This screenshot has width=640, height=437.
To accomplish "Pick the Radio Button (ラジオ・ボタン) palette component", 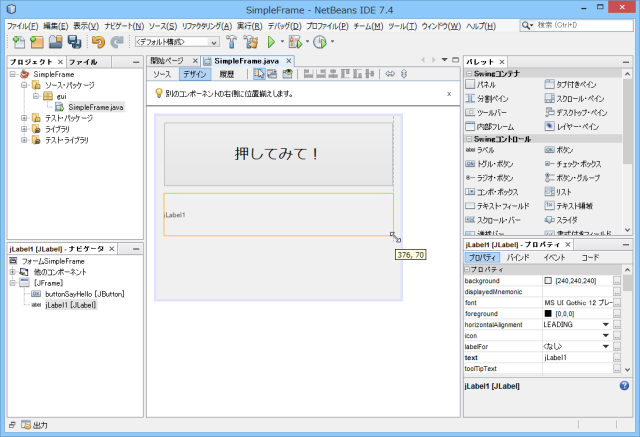I will 489,178.
